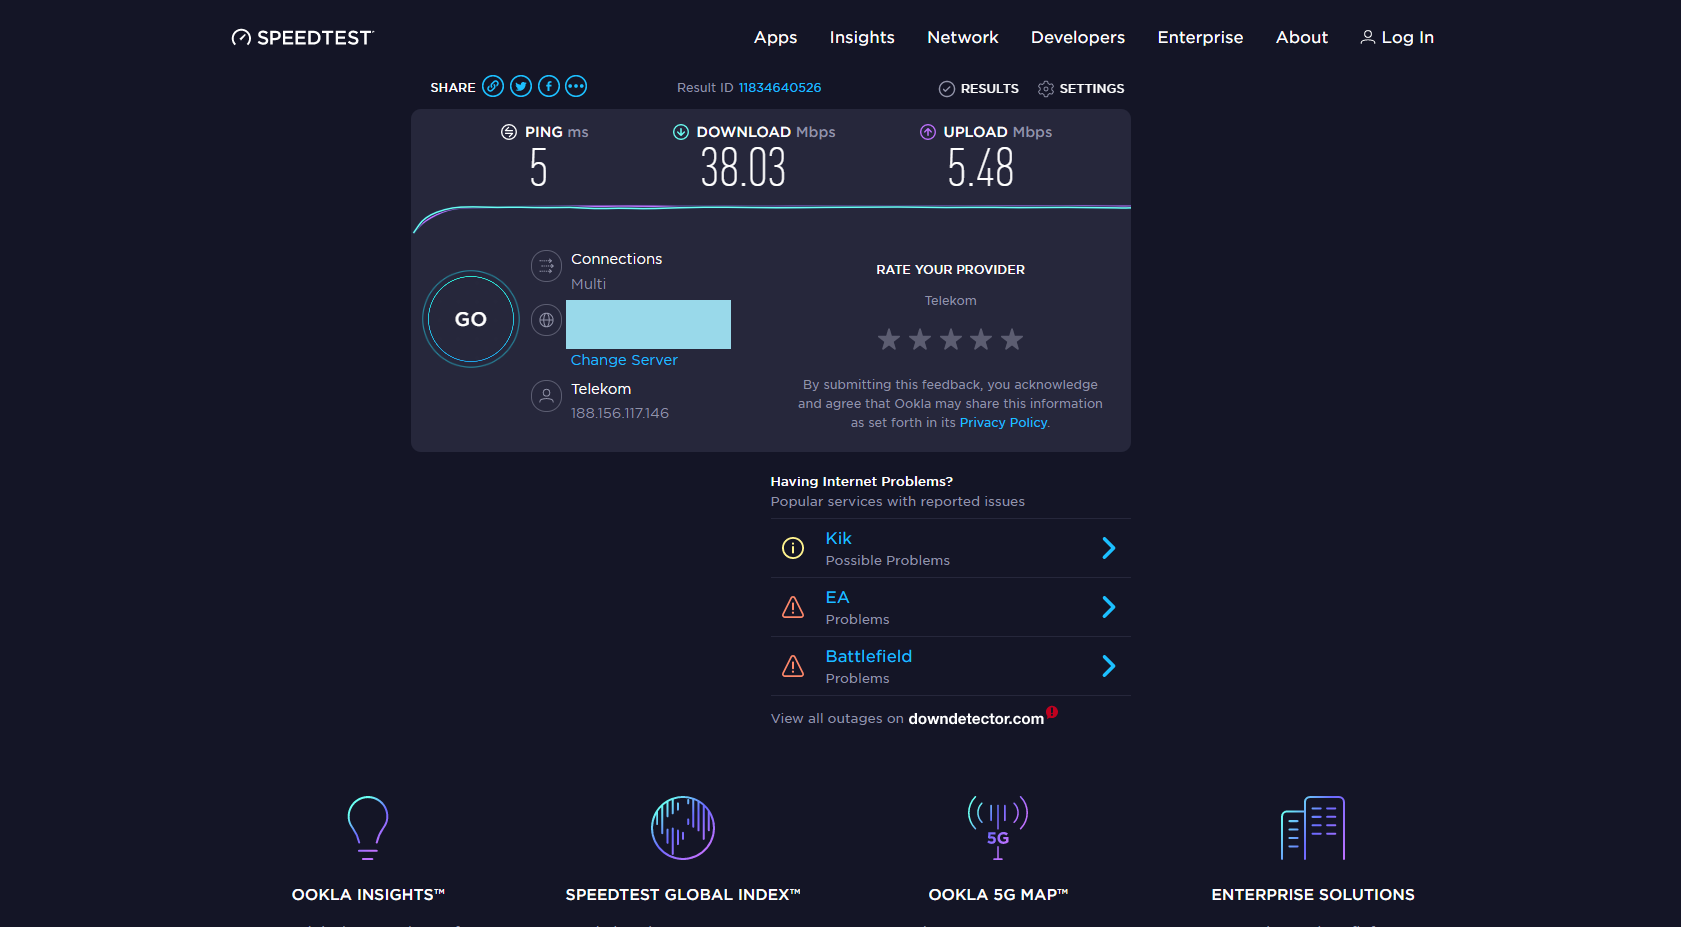The image size is (1681, 927).
Task: Open more sharing options icon
Action: point(576,86)
